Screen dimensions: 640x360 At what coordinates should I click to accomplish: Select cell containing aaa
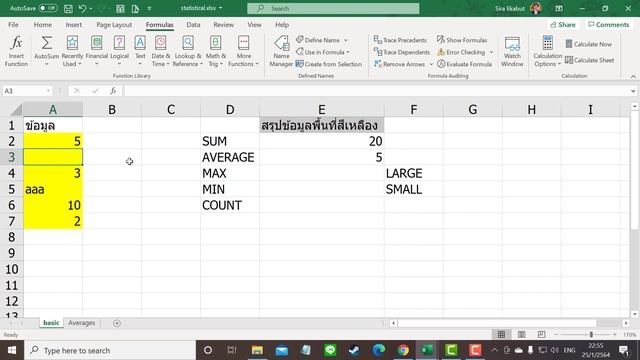pyautogui.click(x=53, y=189)
